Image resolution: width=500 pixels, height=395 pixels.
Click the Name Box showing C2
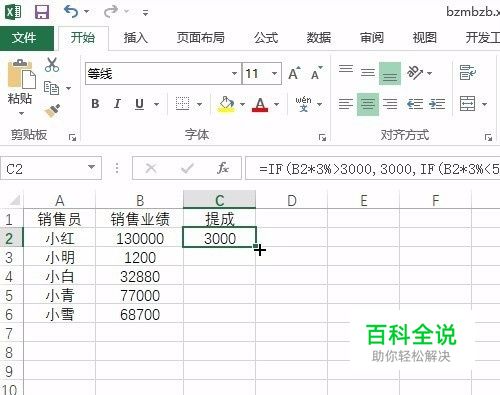coord(51,168)
